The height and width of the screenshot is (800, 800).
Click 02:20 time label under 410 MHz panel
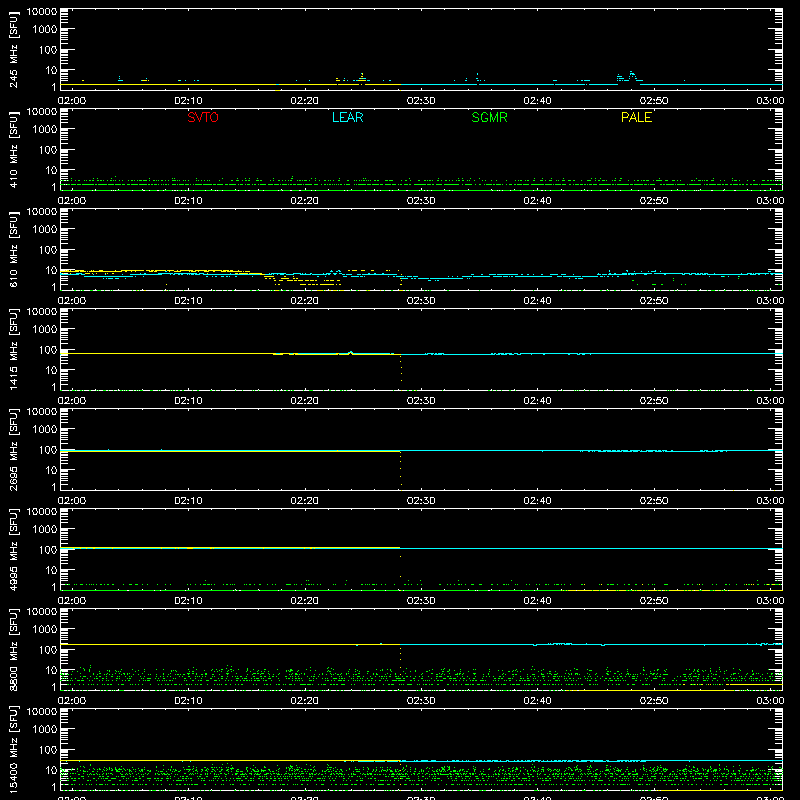point(305,201)
